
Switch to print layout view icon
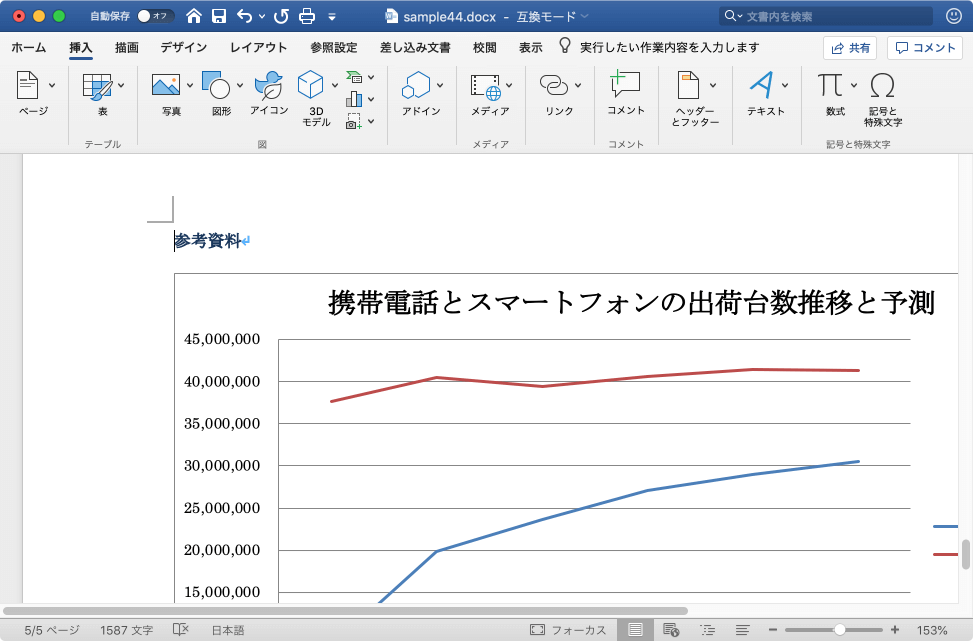click(x=635, y=630)
